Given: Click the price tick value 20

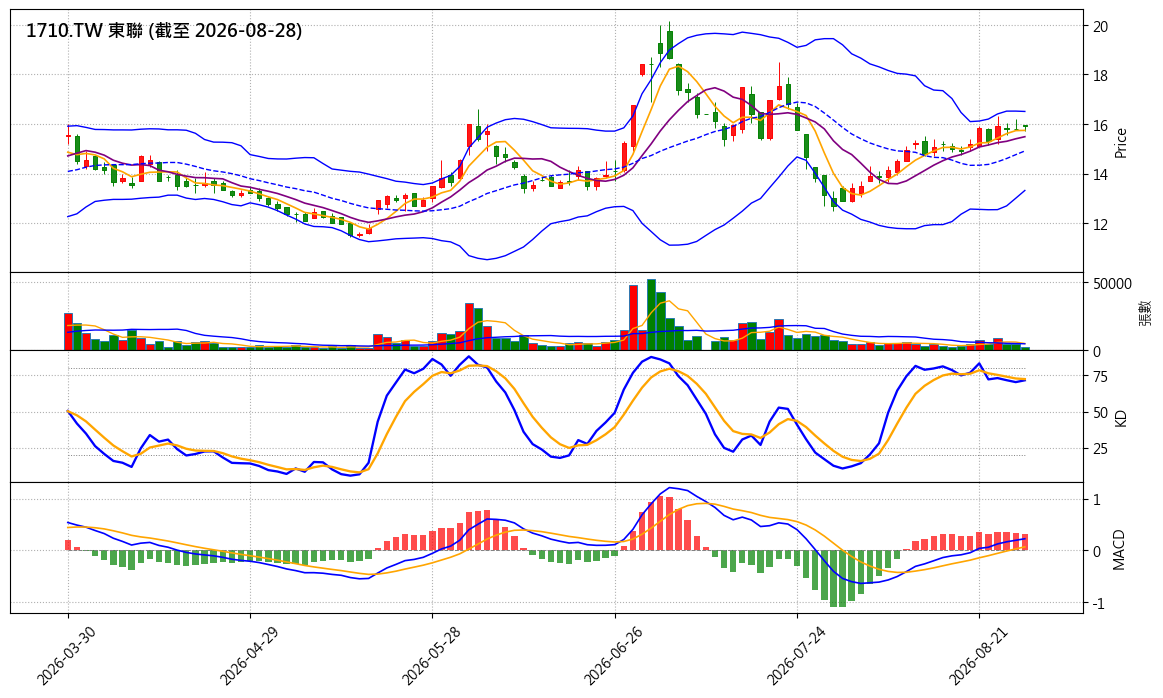Looking at the screenshot, I should pos(1101,27).
